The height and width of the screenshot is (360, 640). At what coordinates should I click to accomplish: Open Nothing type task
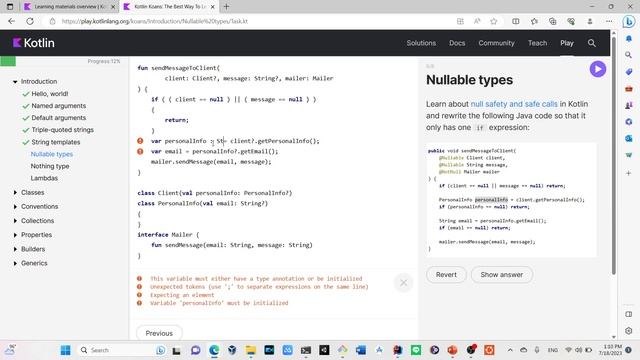point(50,166)
